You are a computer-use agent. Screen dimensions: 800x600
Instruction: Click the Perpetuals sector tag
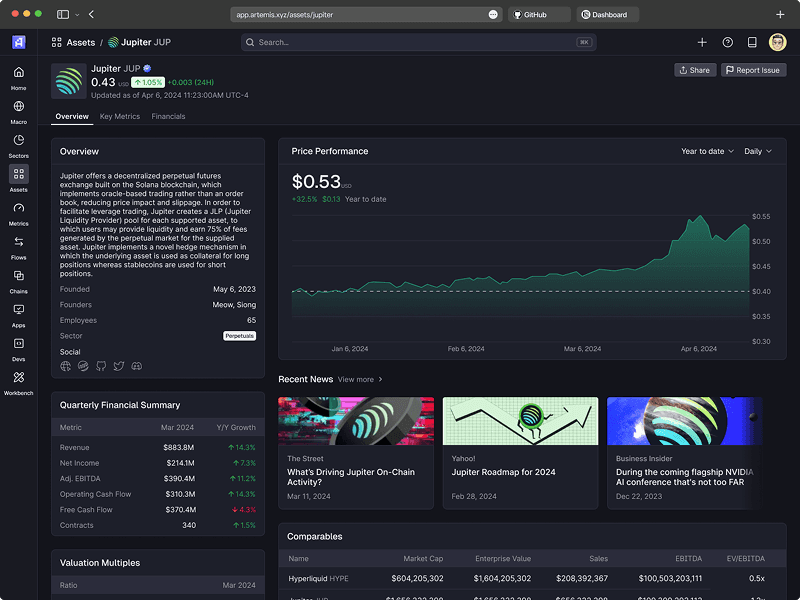point(239,336)
